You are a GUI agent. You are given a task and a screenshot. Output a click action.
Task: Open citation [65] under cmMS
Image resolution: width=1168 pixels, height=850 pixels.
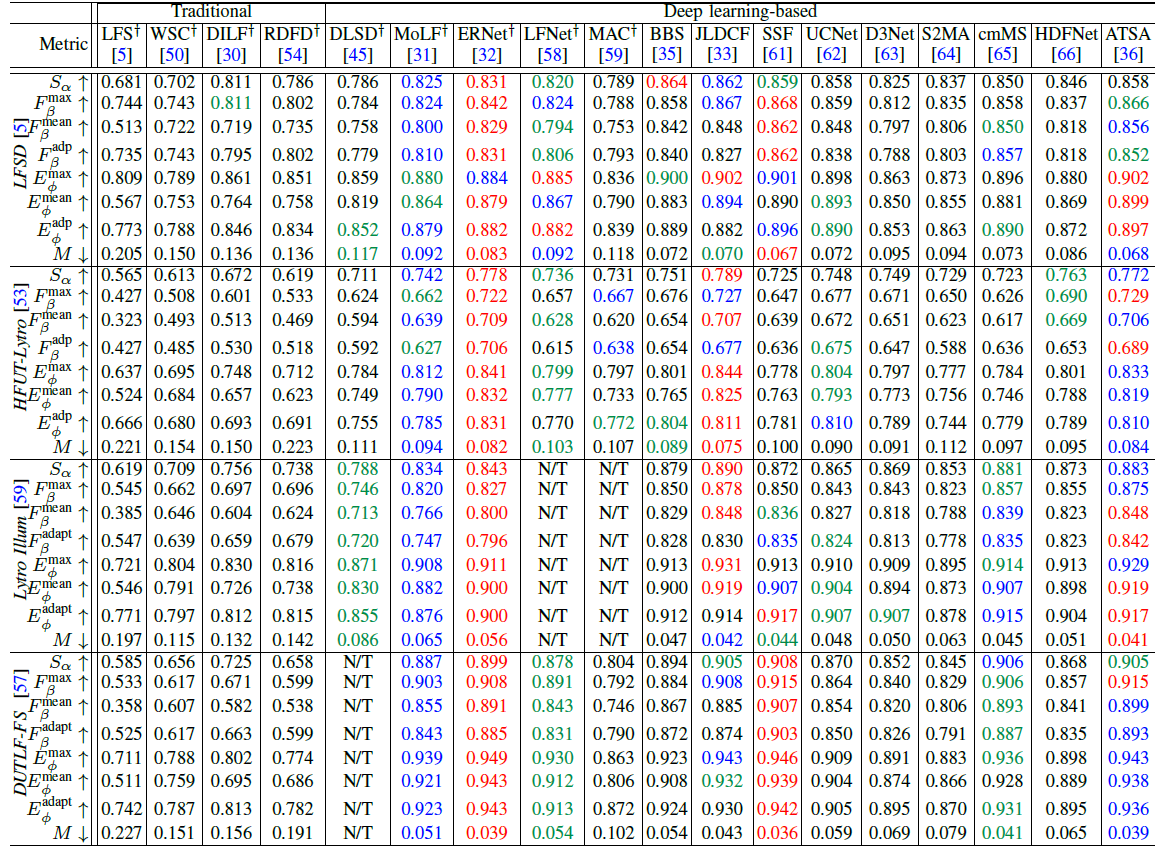(1002, 54)
